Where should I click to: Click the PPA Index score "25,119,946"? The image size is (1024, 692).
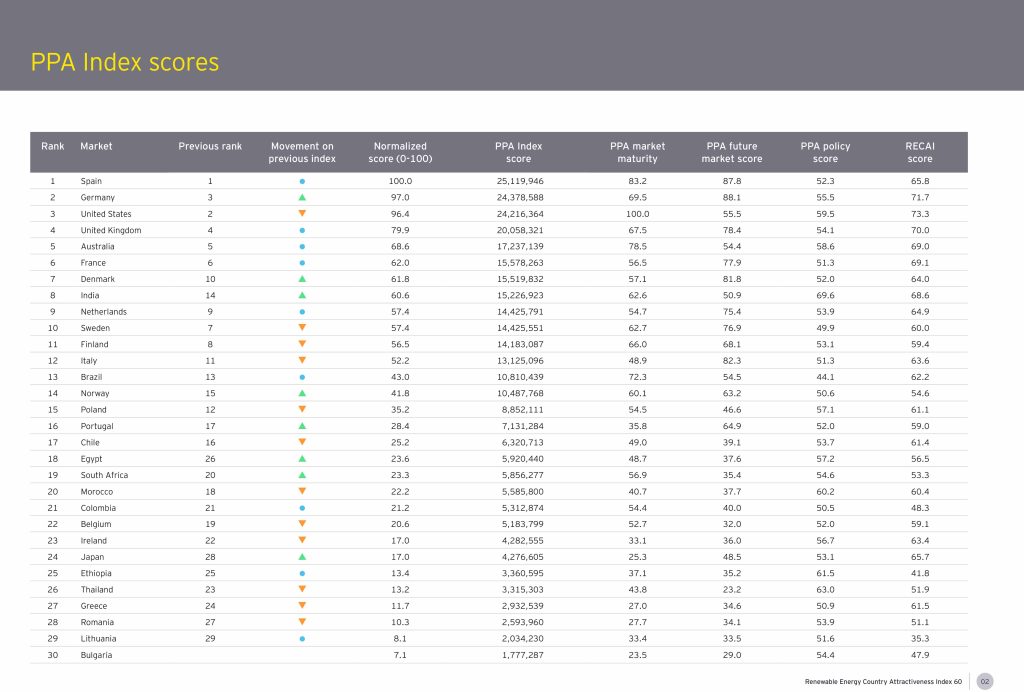click(520, 181)
